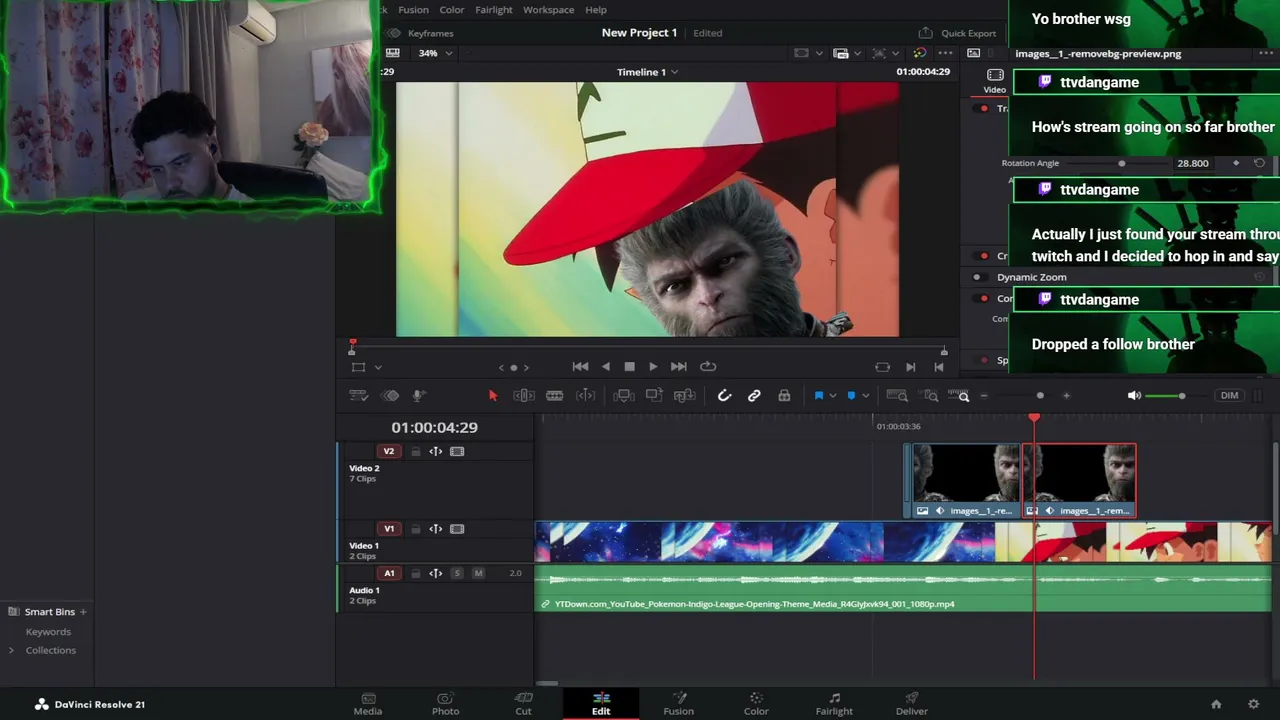
Task: Click the Overwrite Clip toolbar icon
Action: point(654,396)
